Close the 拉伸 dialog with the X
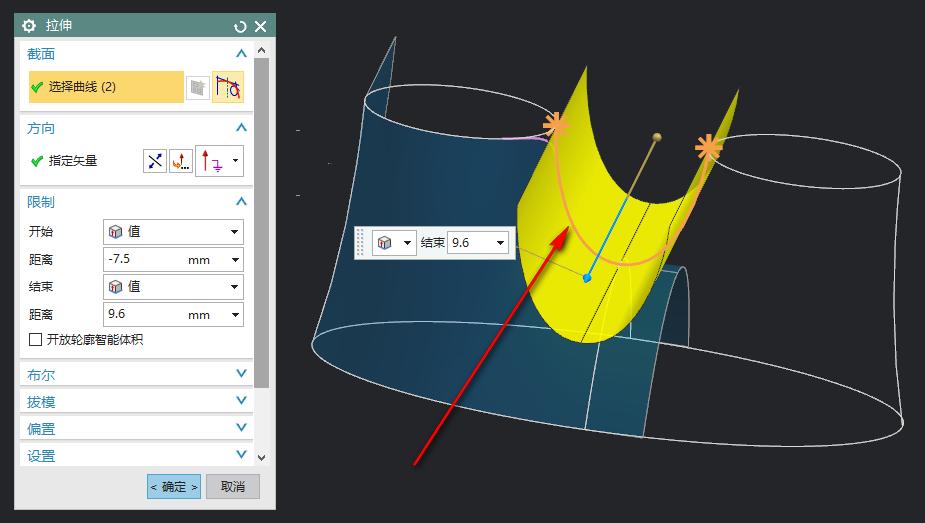Screen dimensions: 925x523 tap(260, 27)
